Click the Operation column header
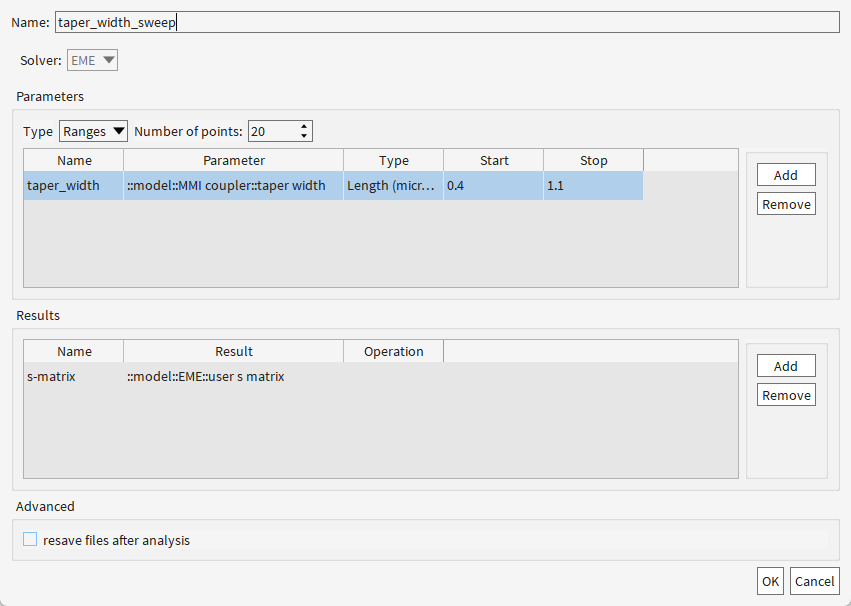The image size is (851, 606). (393, 352)
